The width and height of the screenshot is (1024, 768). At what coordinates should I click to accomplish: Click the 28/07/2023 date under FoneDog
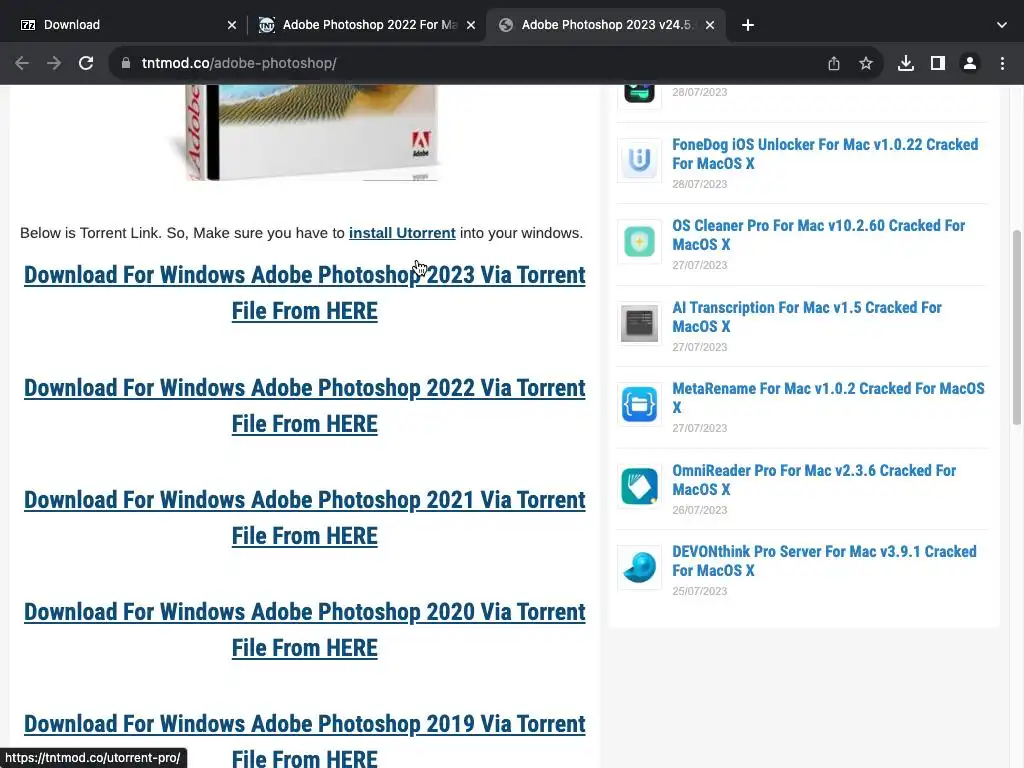pos(699,184)
